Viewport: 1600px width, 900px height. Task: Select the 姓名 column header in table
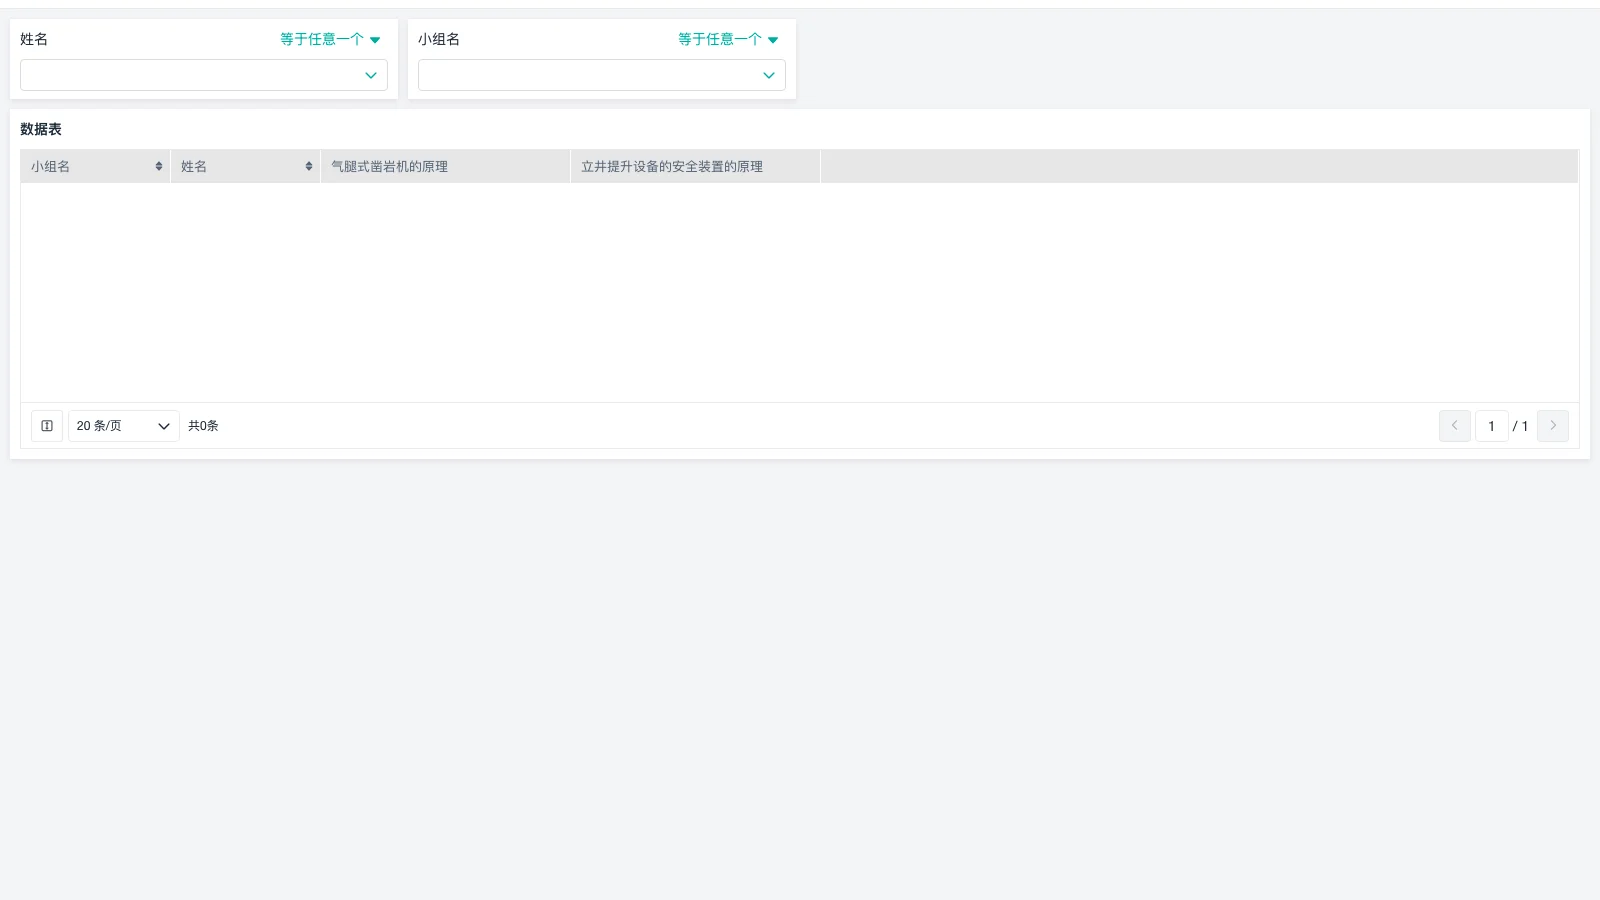(x=194, y=167)
